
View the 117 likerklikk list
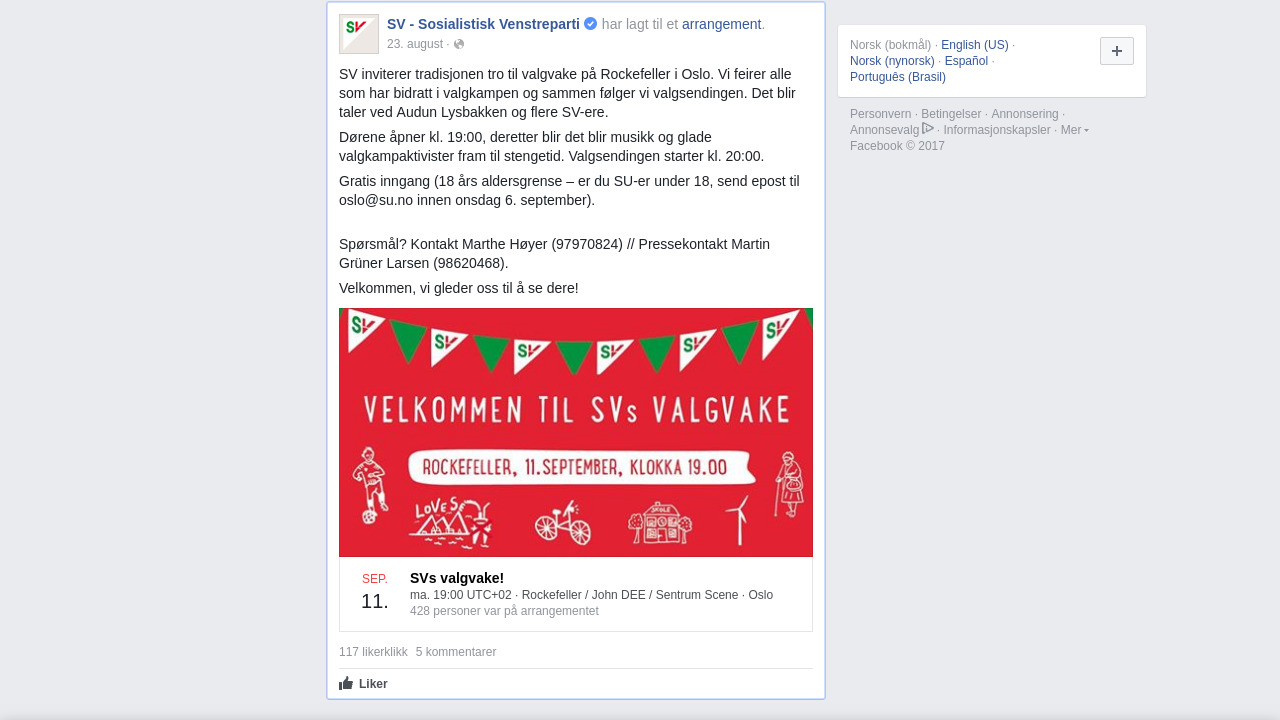click(373, 652)
